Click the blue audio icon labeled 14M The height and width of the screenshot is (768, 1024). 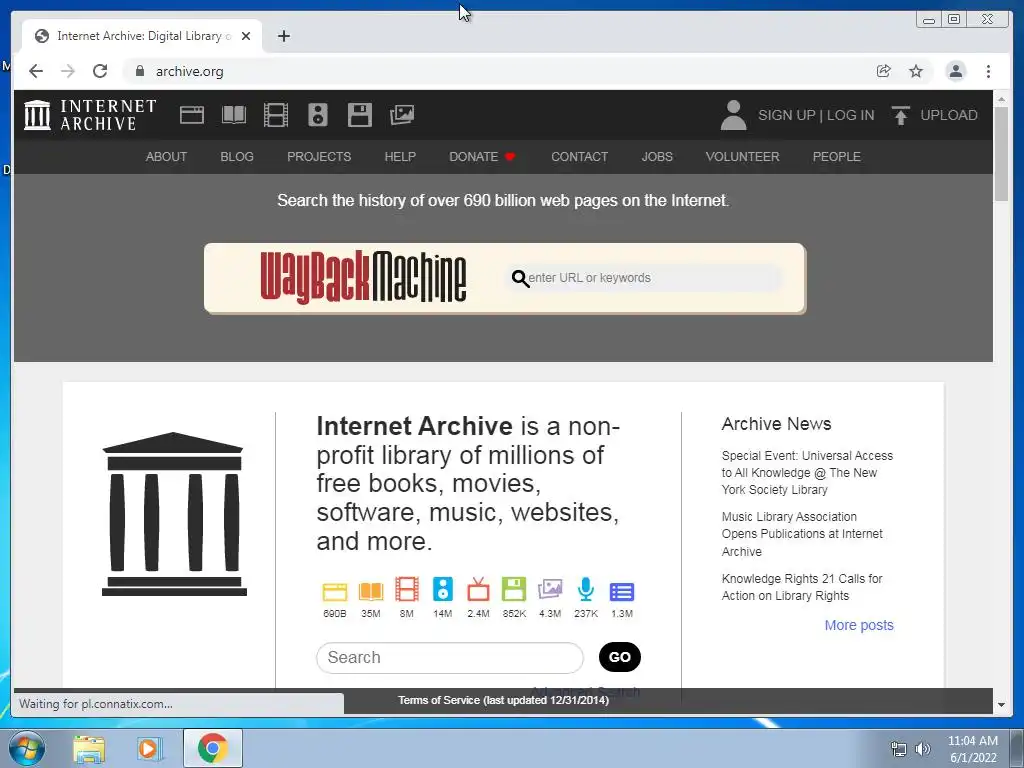(x=442, y=590)
